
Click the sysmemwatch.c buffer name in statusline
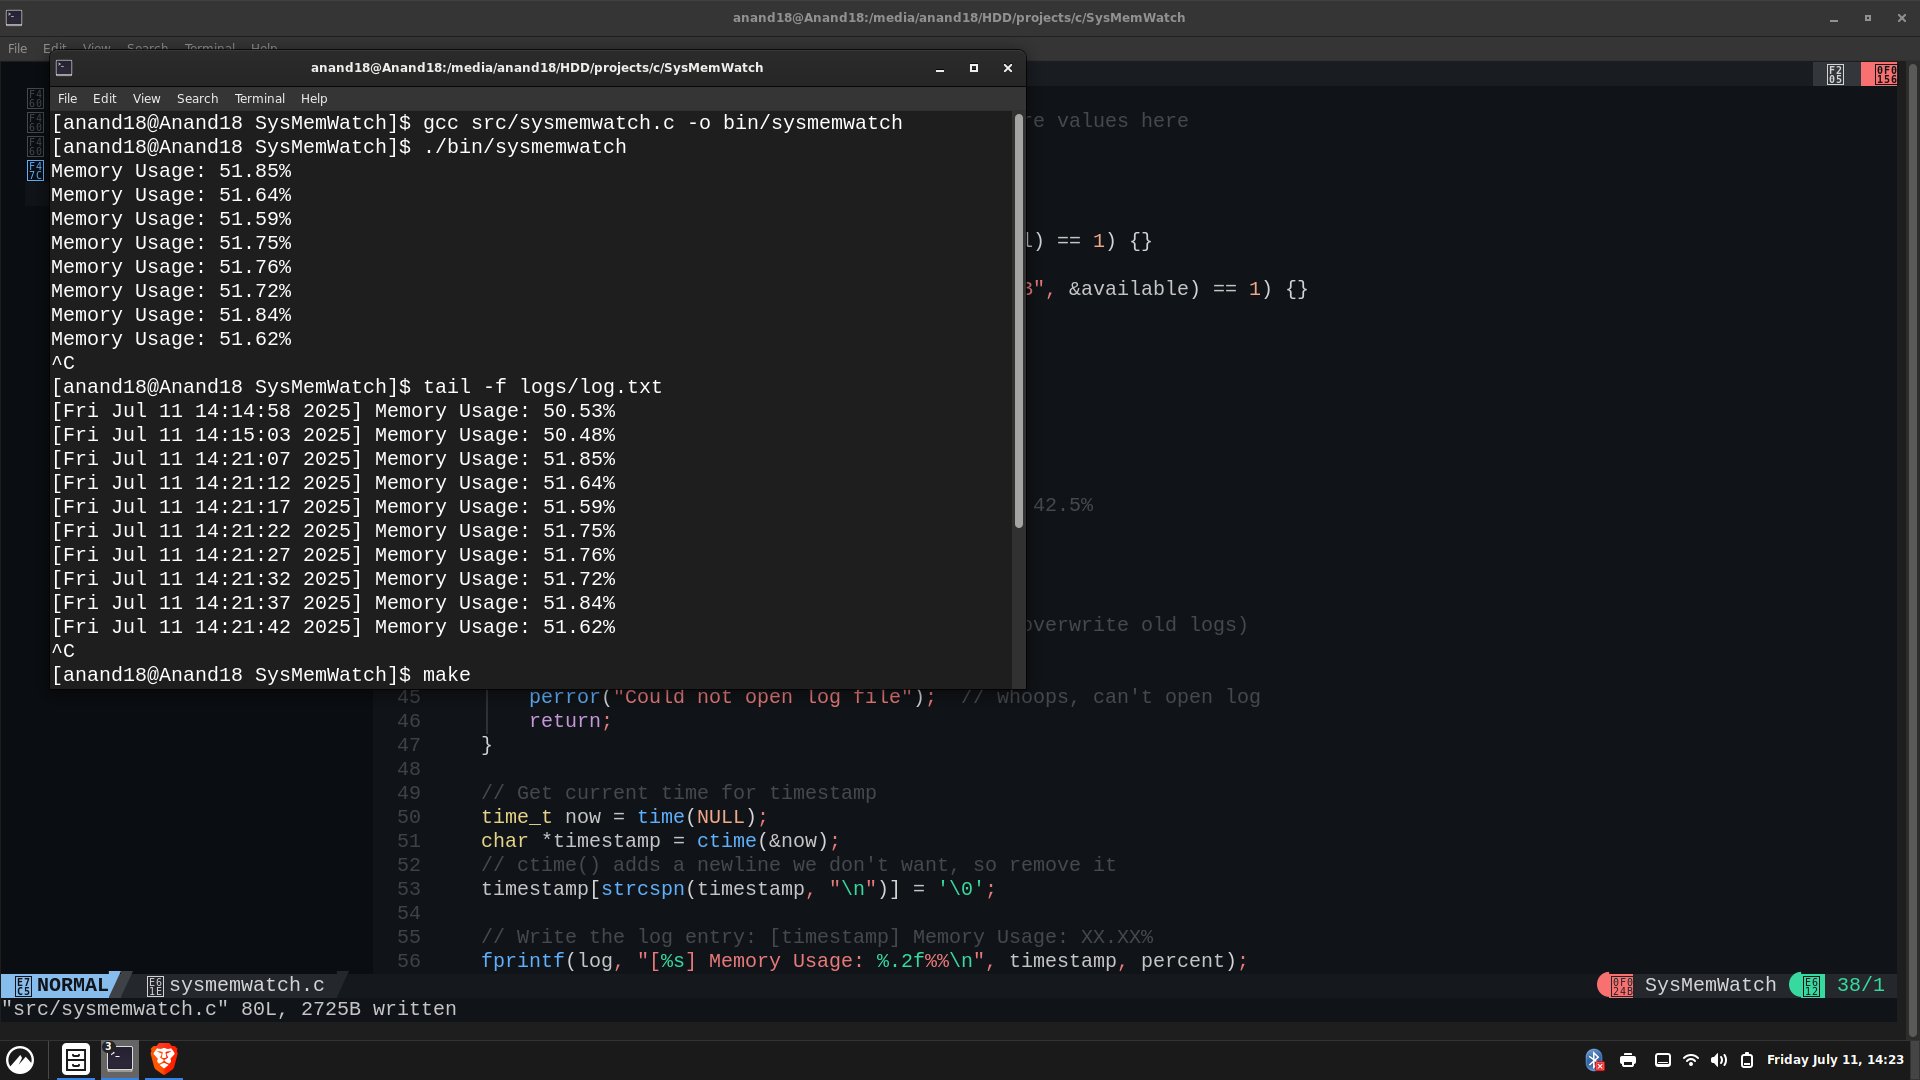click(246, 985)
